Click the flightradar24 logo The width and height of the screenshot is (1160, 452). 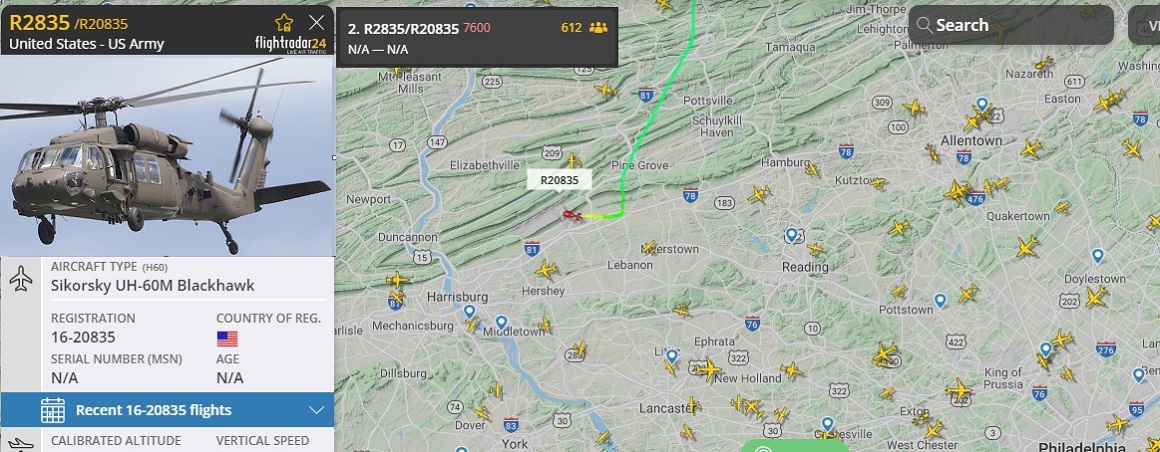(x=291, y=44)
